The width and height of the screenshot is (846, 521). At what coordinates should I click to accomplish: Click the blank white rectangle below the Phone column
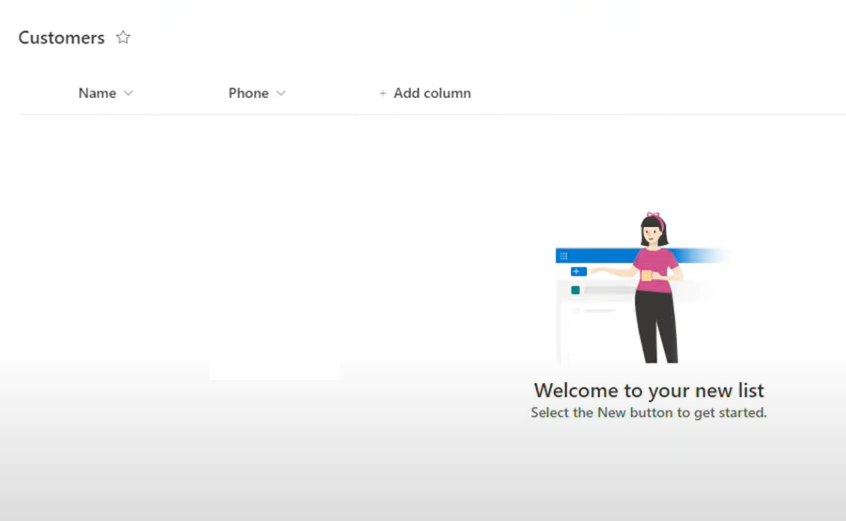(x=275, y=367)
